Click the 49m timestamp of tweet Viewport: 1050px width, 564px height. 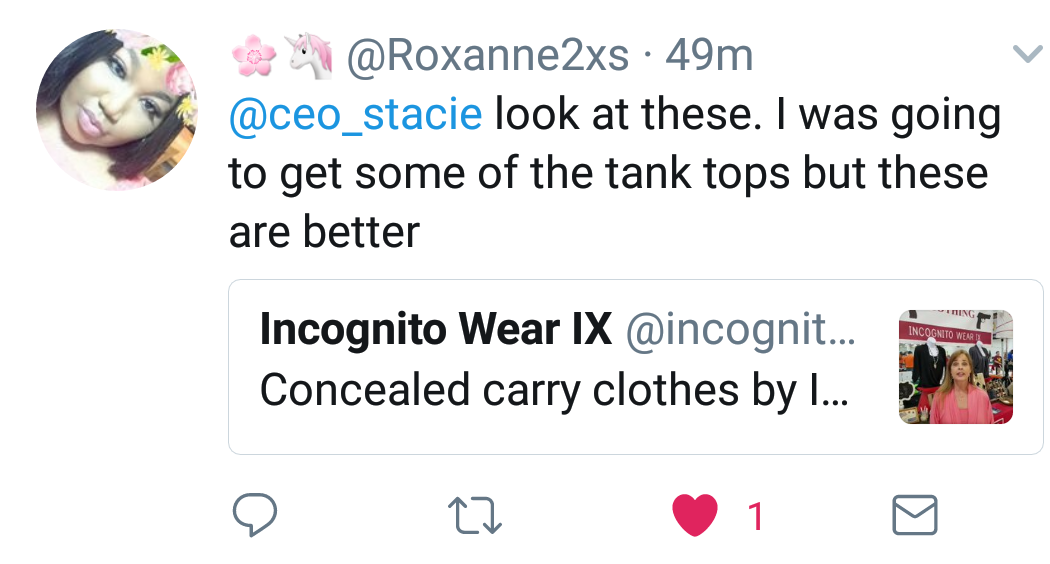point(708,57)
